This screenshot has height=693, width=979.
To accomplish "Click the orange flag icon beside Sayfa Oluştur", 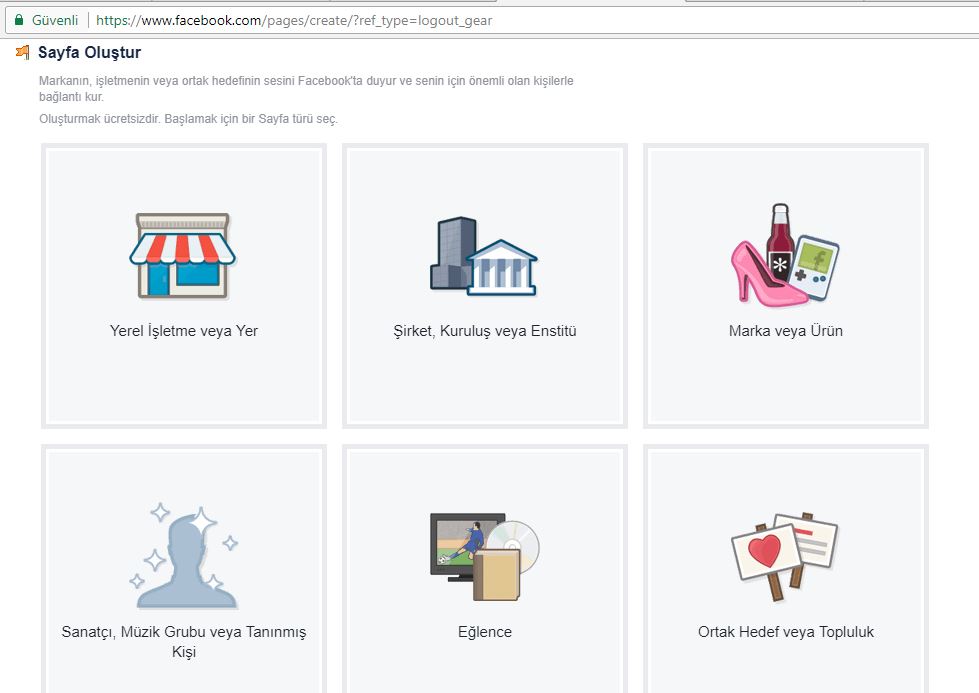I will tap(22, 52).
